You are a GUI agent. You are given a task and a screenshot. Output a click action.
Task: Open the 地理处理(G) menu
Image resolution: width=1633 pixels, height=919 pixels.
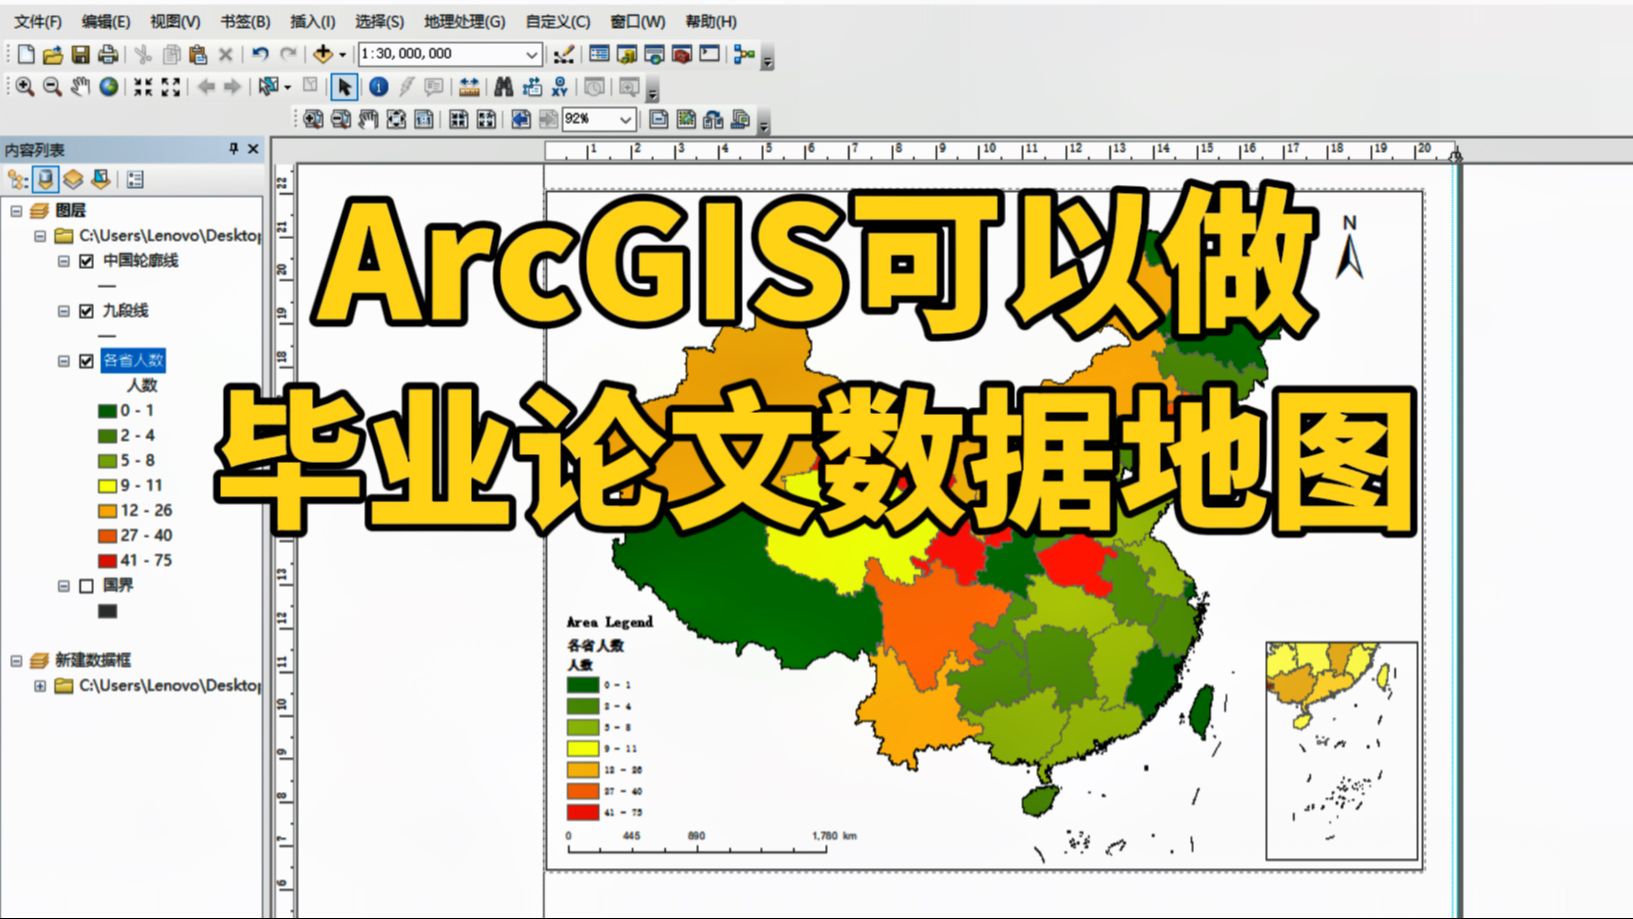(464, 21)
